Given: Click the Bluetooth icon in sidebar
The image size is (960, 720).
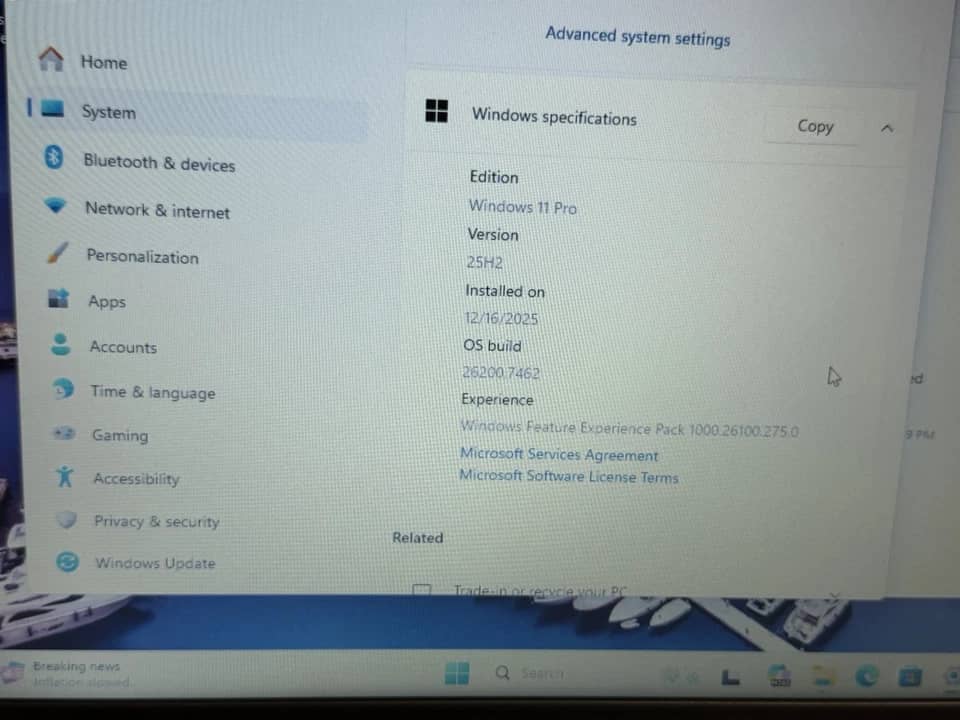Looking at the screenshot, I should coord(54,157).
